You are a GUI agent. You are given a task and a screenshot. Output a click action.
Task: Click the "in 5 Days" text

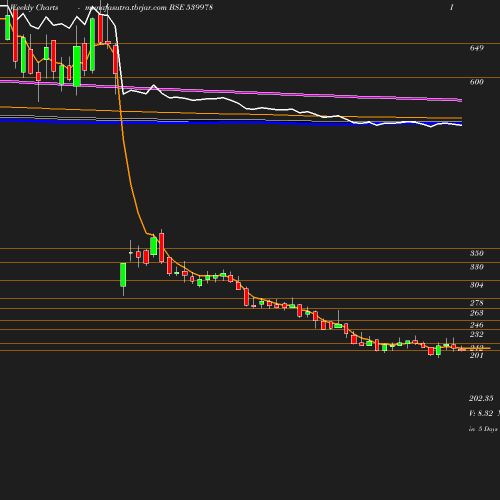(x=483, y=429)
